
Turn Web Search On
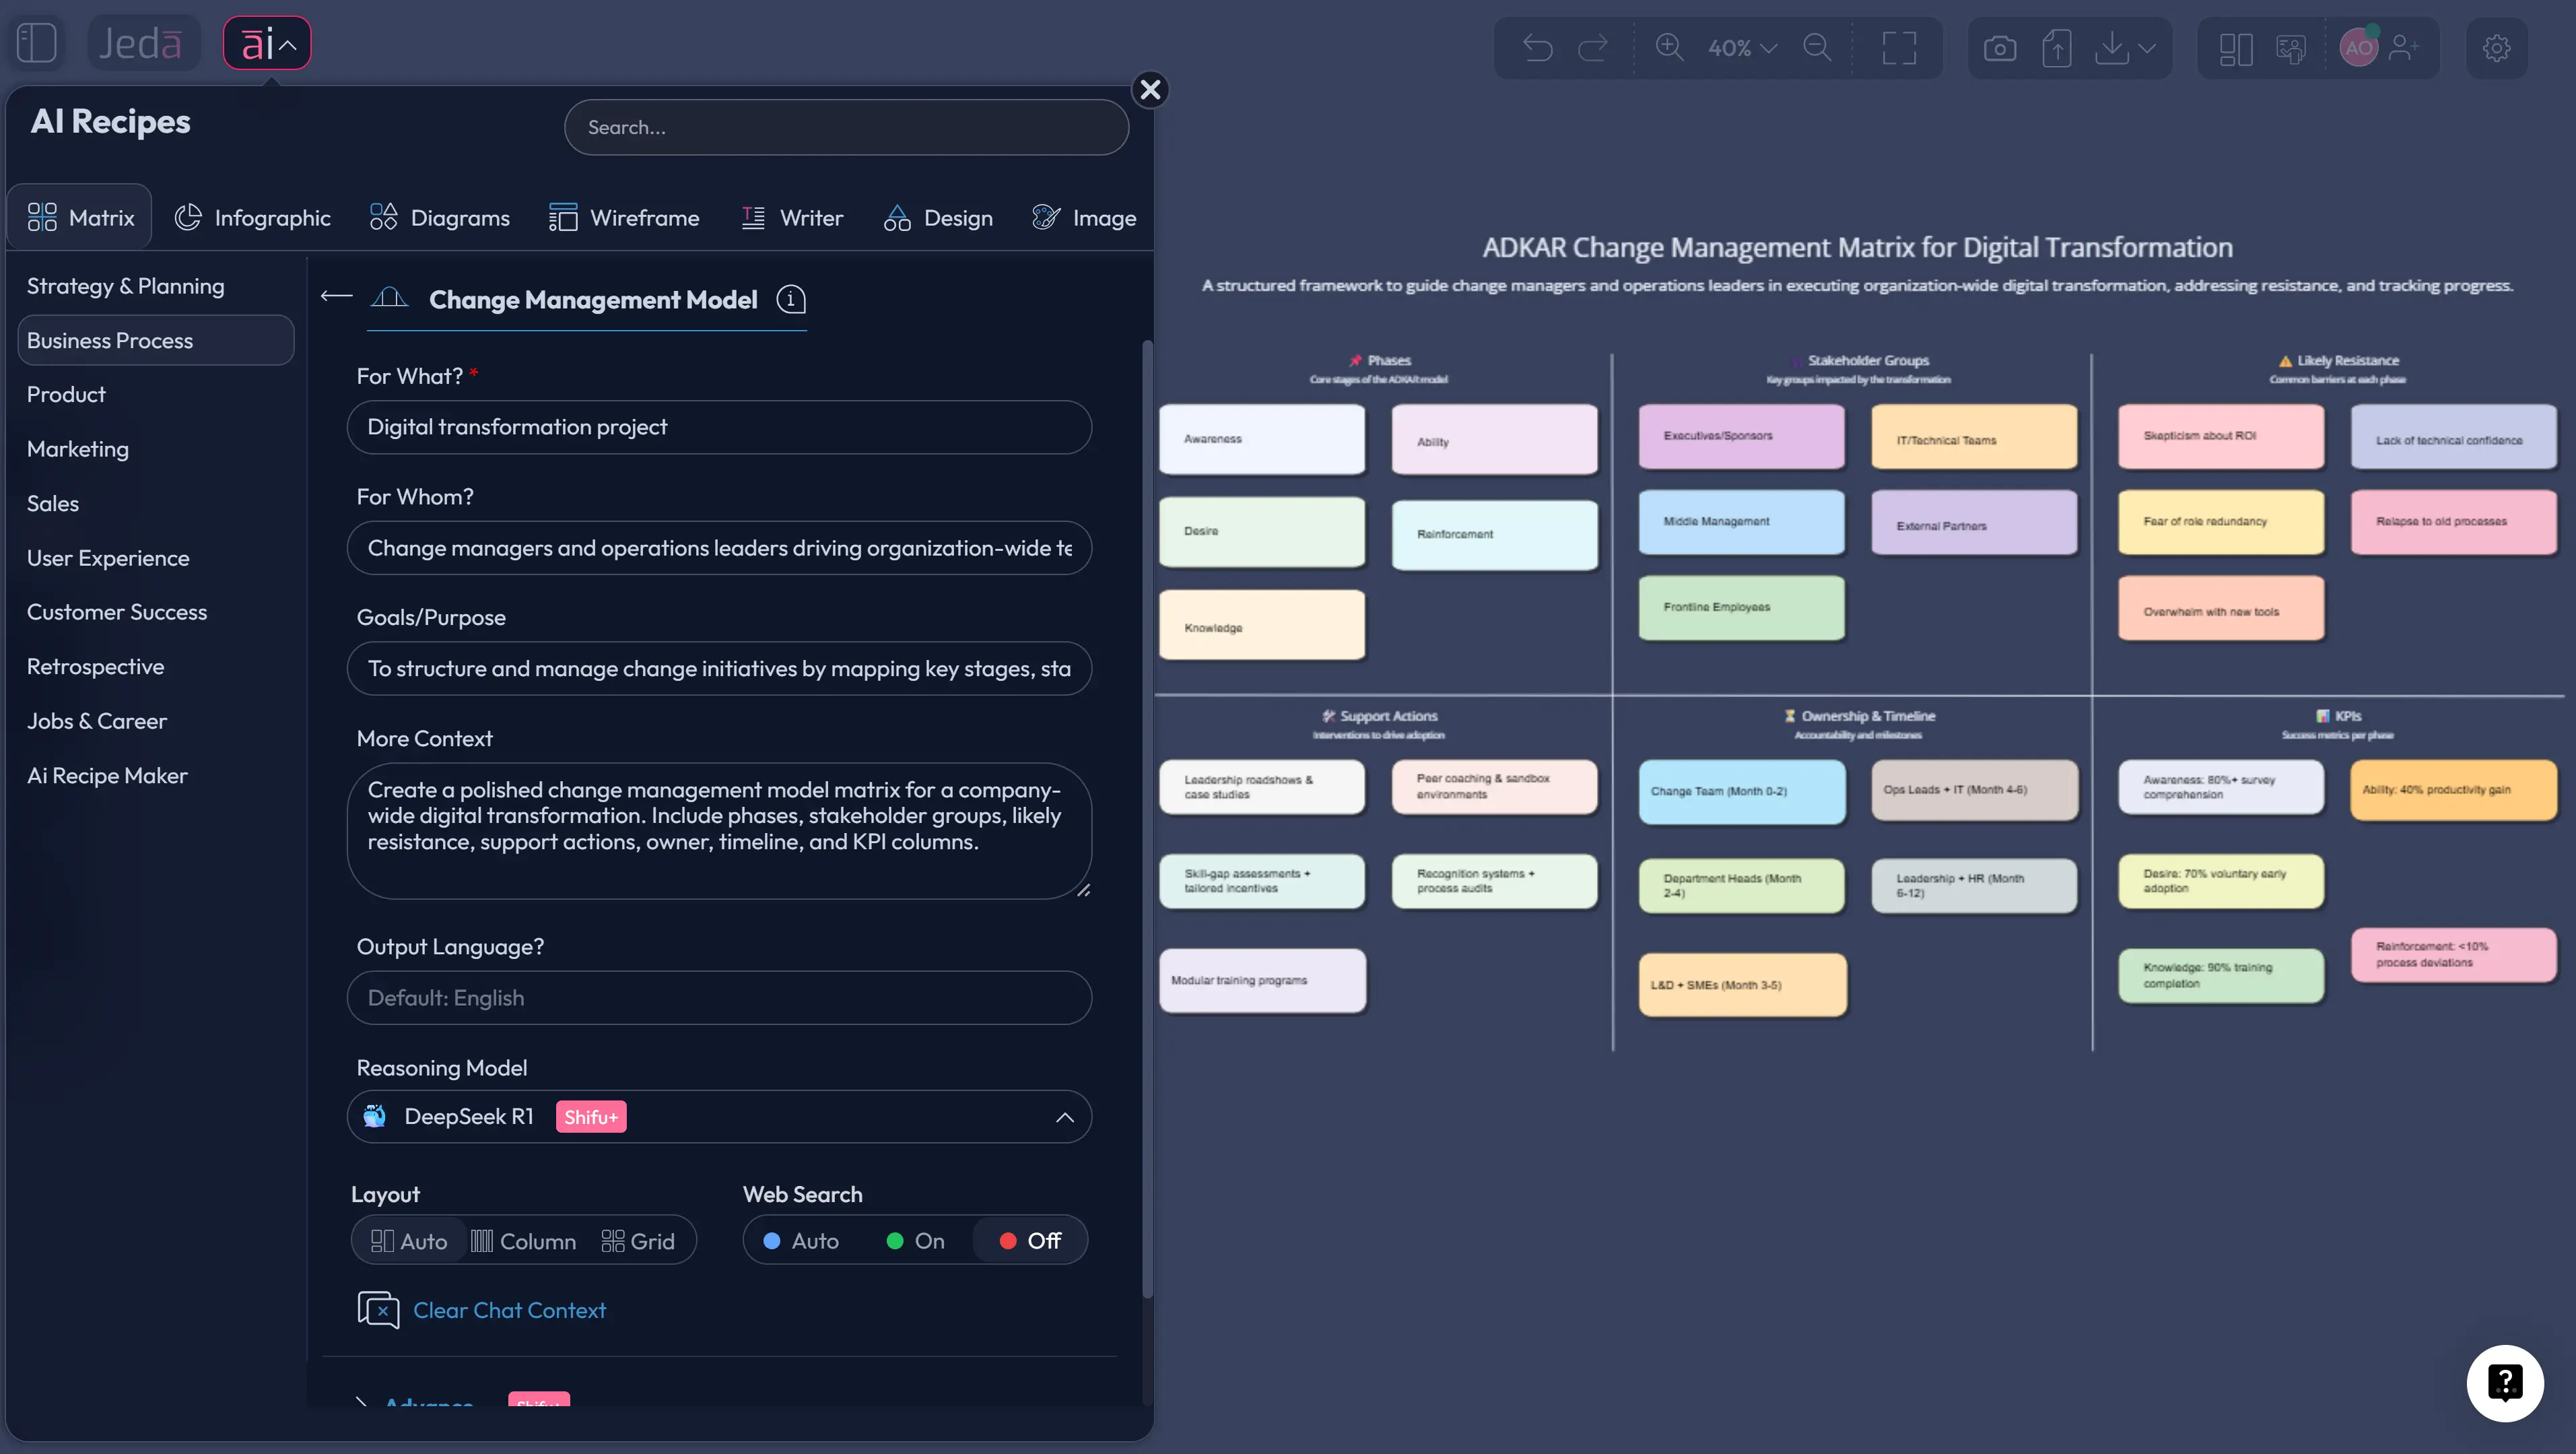point(913,1240)
